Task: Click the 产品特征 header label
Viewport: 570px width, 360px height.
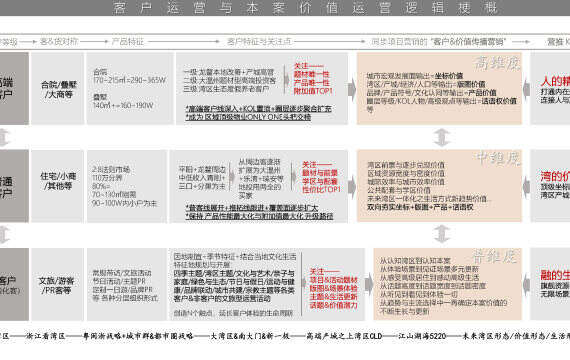Action: pyautogui.click(x=128, y=42)
